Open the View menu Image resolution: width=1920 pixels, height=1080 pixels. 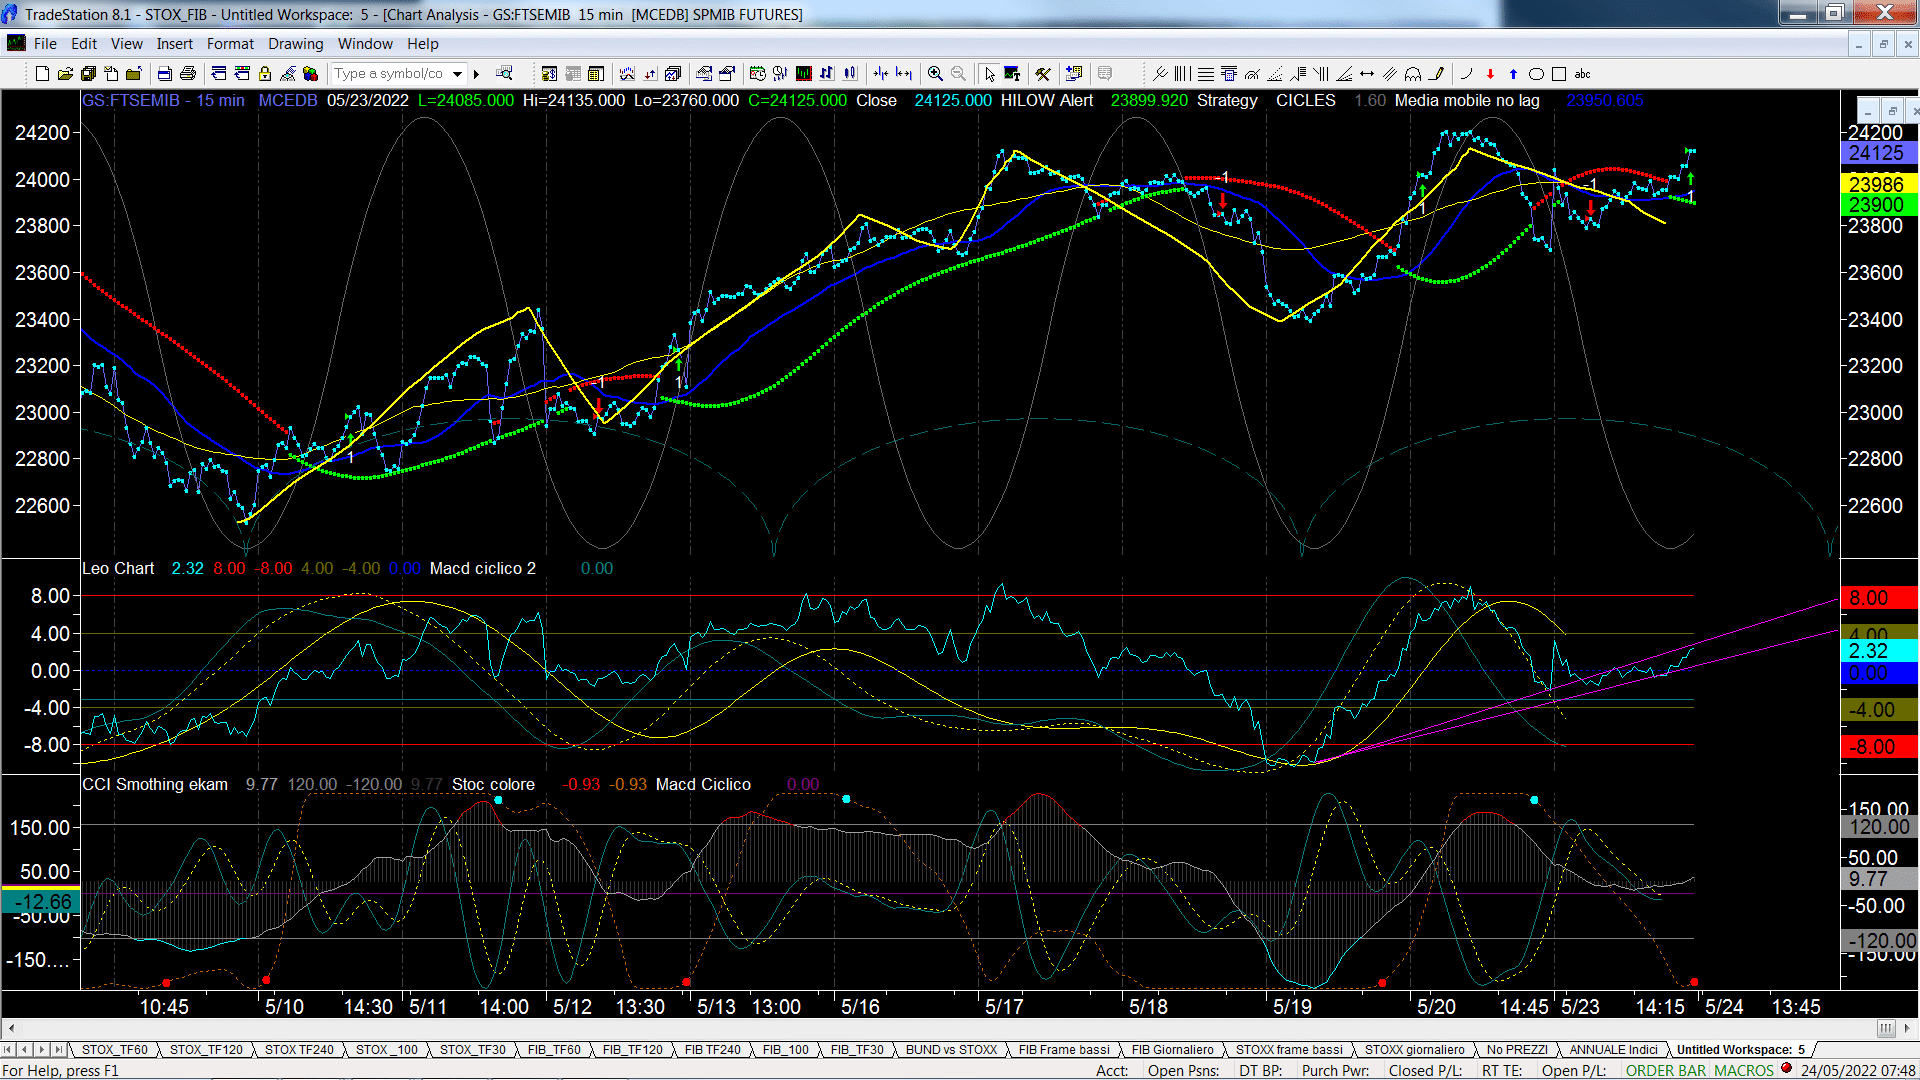pyautogui.click(x=126, y=44)
